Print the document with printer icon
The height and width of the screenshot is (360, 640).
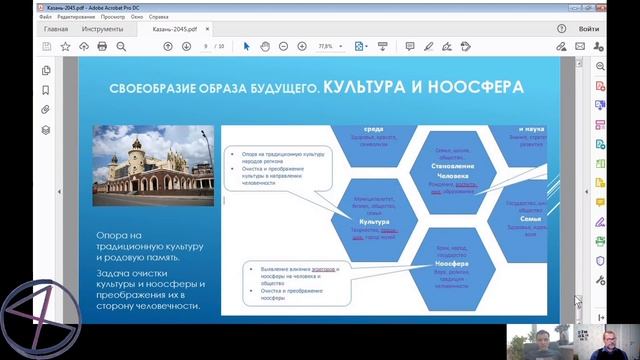[102, 47]
